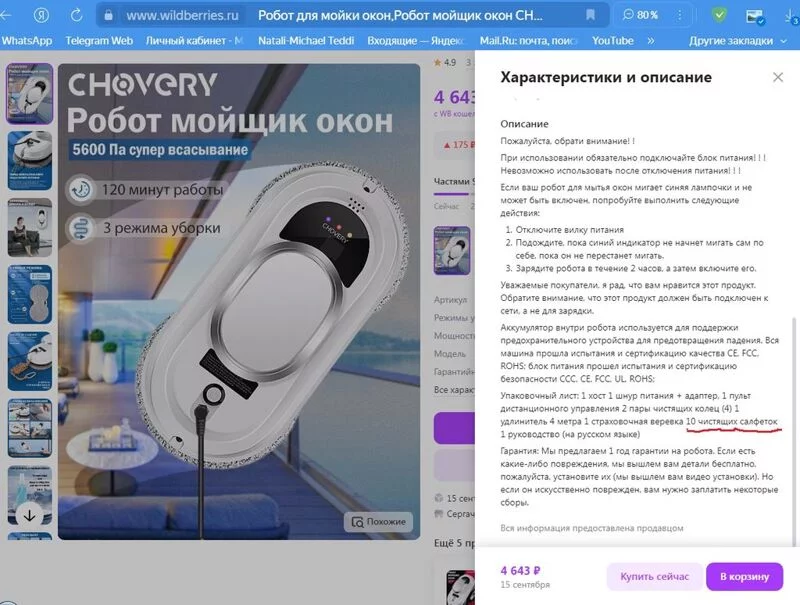
Task: Open the picture-in-picture extension icon
Action: [x=755, y=16]
